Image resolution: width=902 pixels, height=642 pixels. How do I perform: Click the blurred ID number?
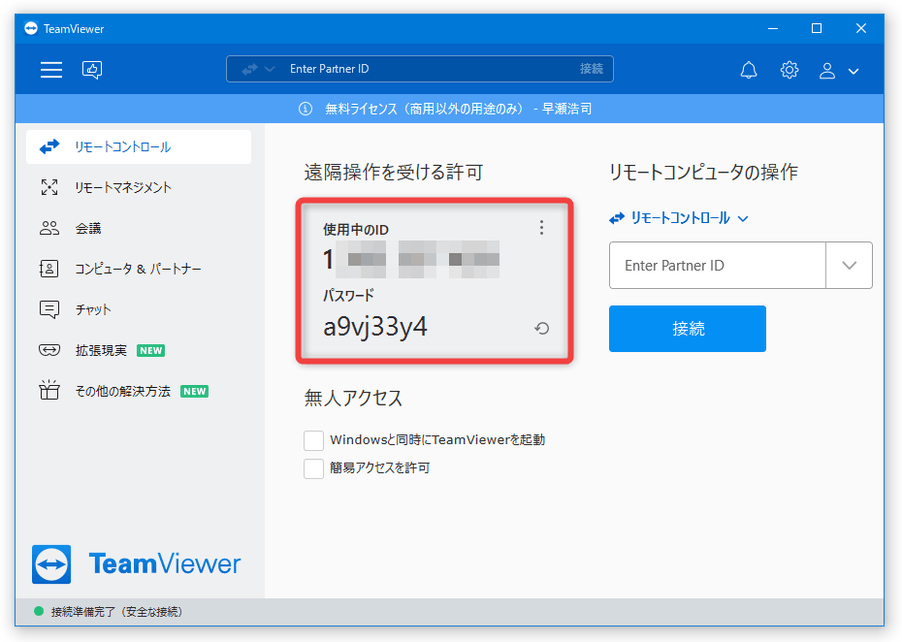tap(411, 259)
